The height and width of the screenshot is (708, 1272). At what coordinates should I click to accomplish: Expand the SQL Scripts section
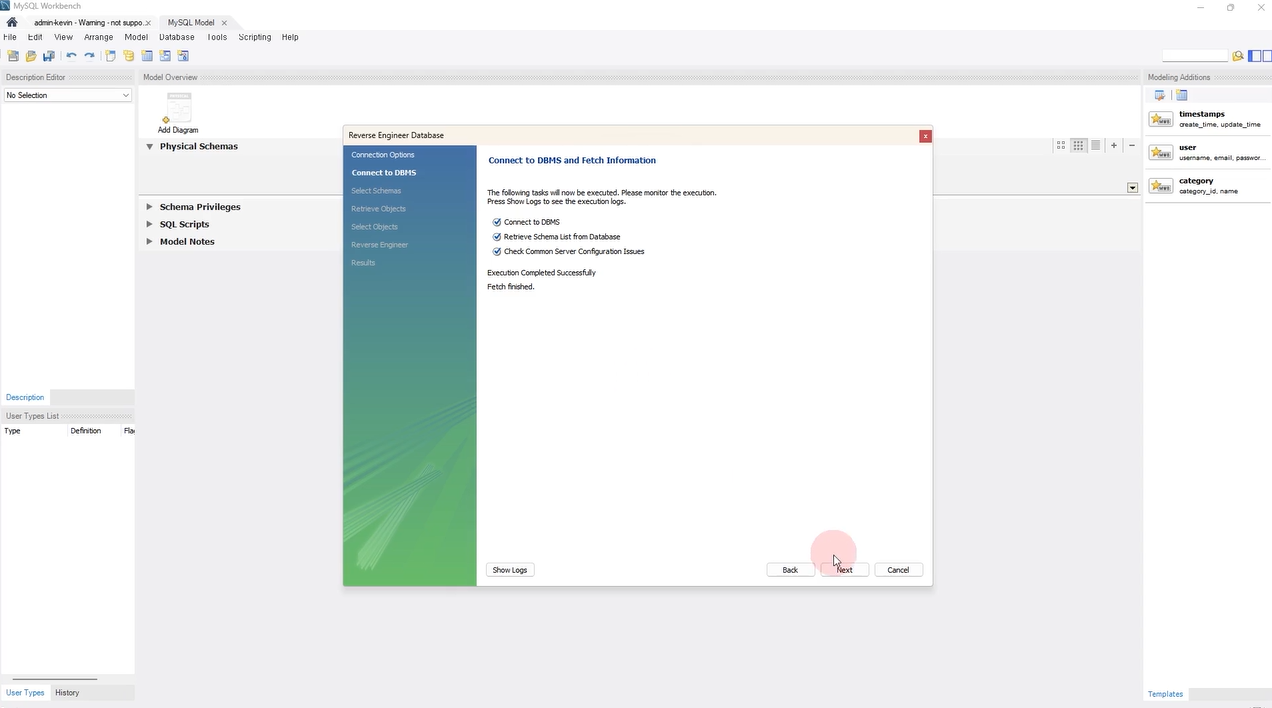[x=150, y=224]
